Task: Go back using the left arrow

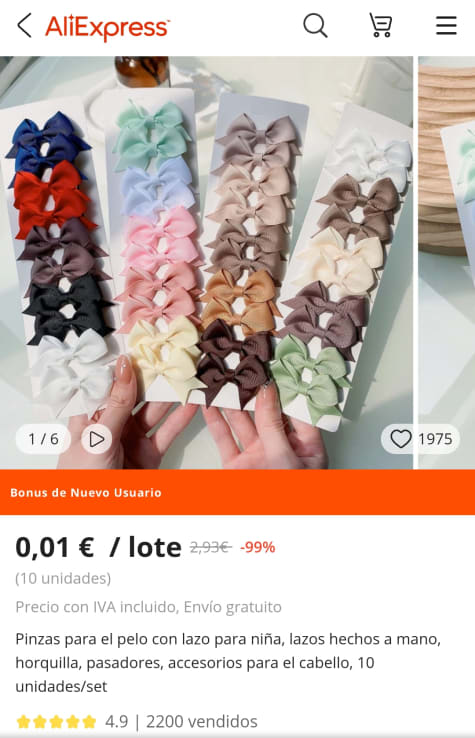Action: 24,25
